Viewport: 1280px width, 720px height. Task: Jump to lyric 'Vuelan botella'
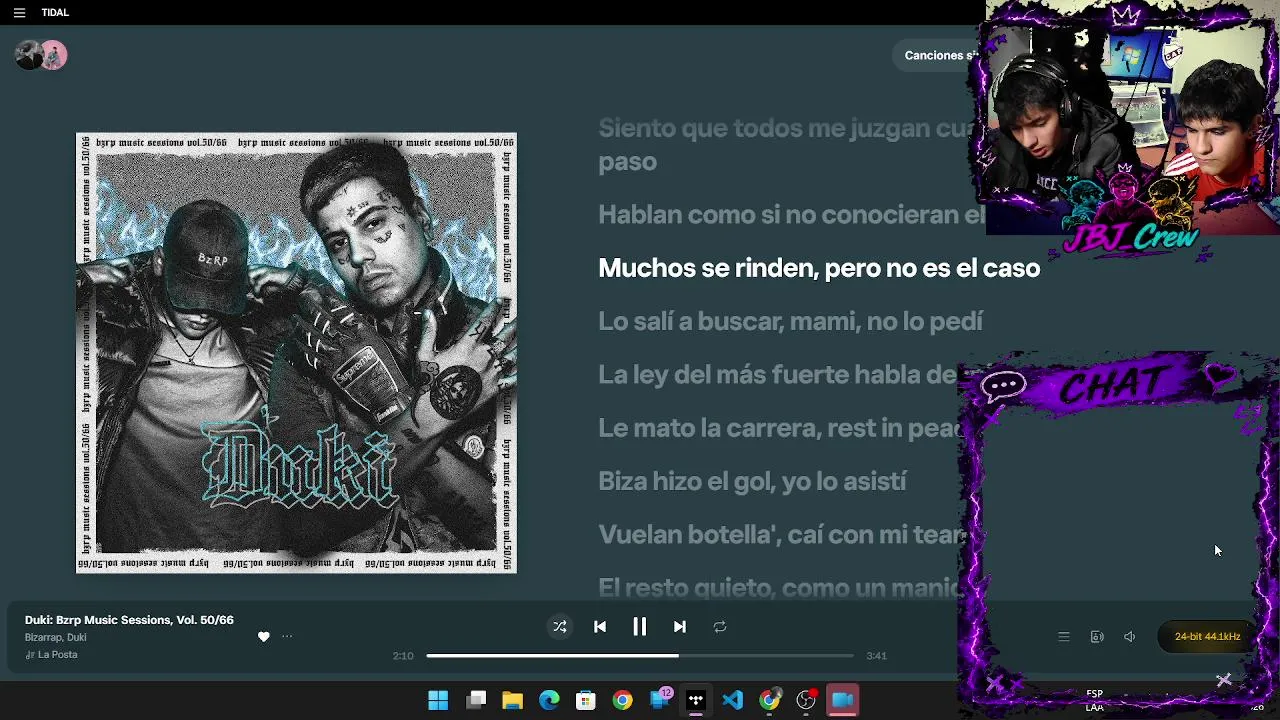coord(782,535)
